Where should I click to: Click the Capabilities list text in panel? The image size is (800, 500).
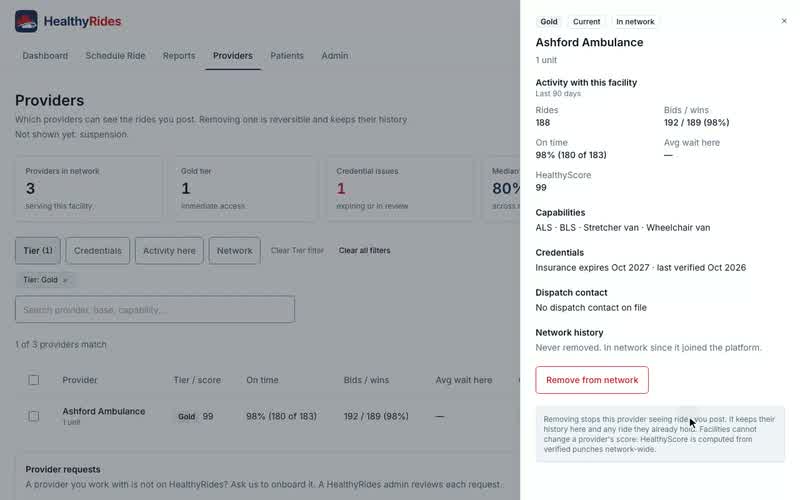click(622, 228)
